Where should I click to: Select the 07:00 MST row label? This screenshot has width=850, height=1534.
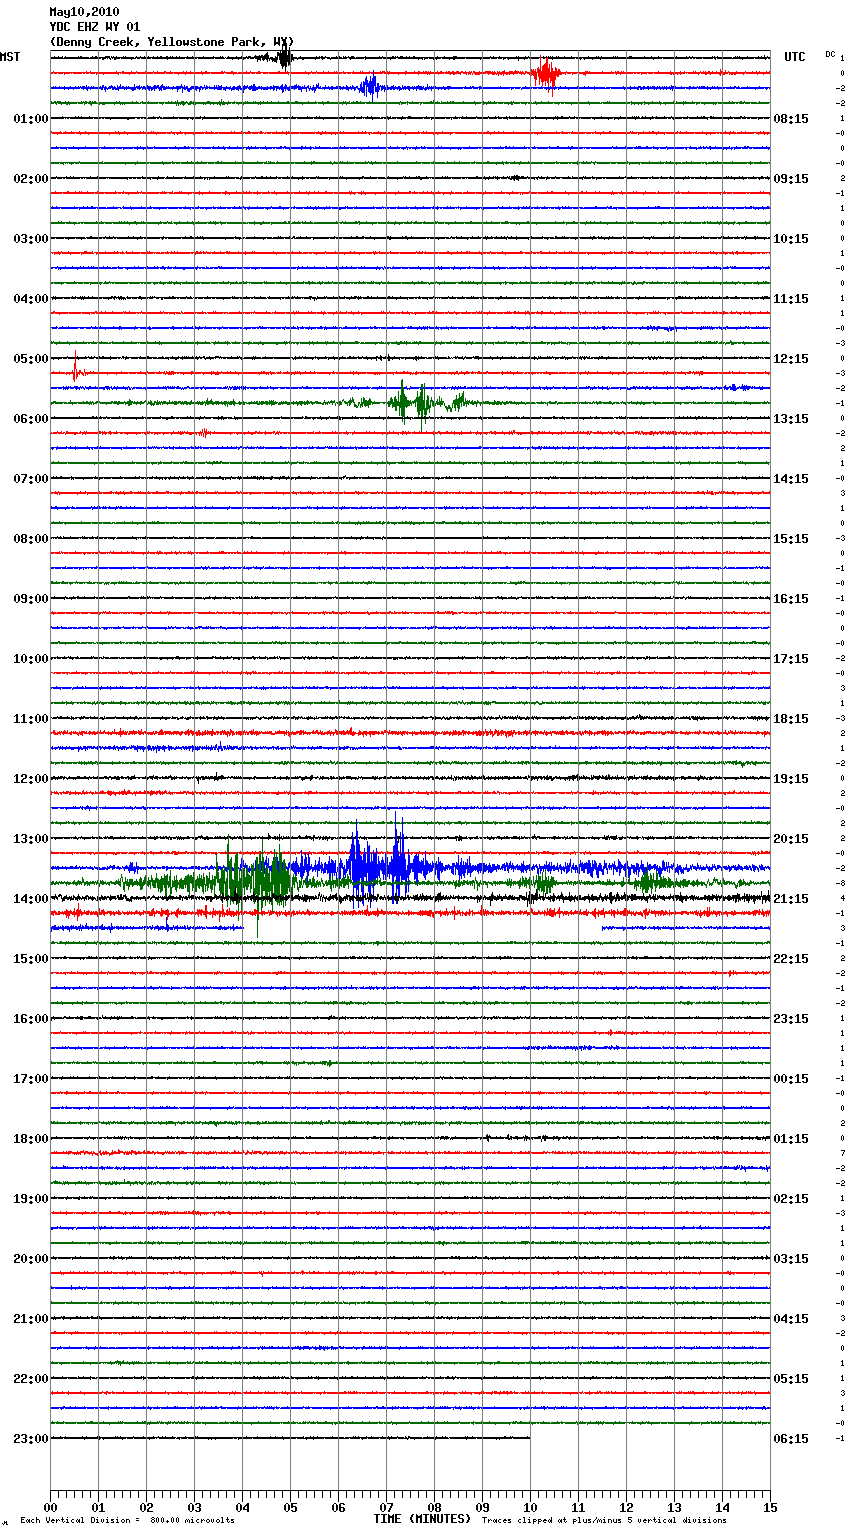[x=31, y=479]
